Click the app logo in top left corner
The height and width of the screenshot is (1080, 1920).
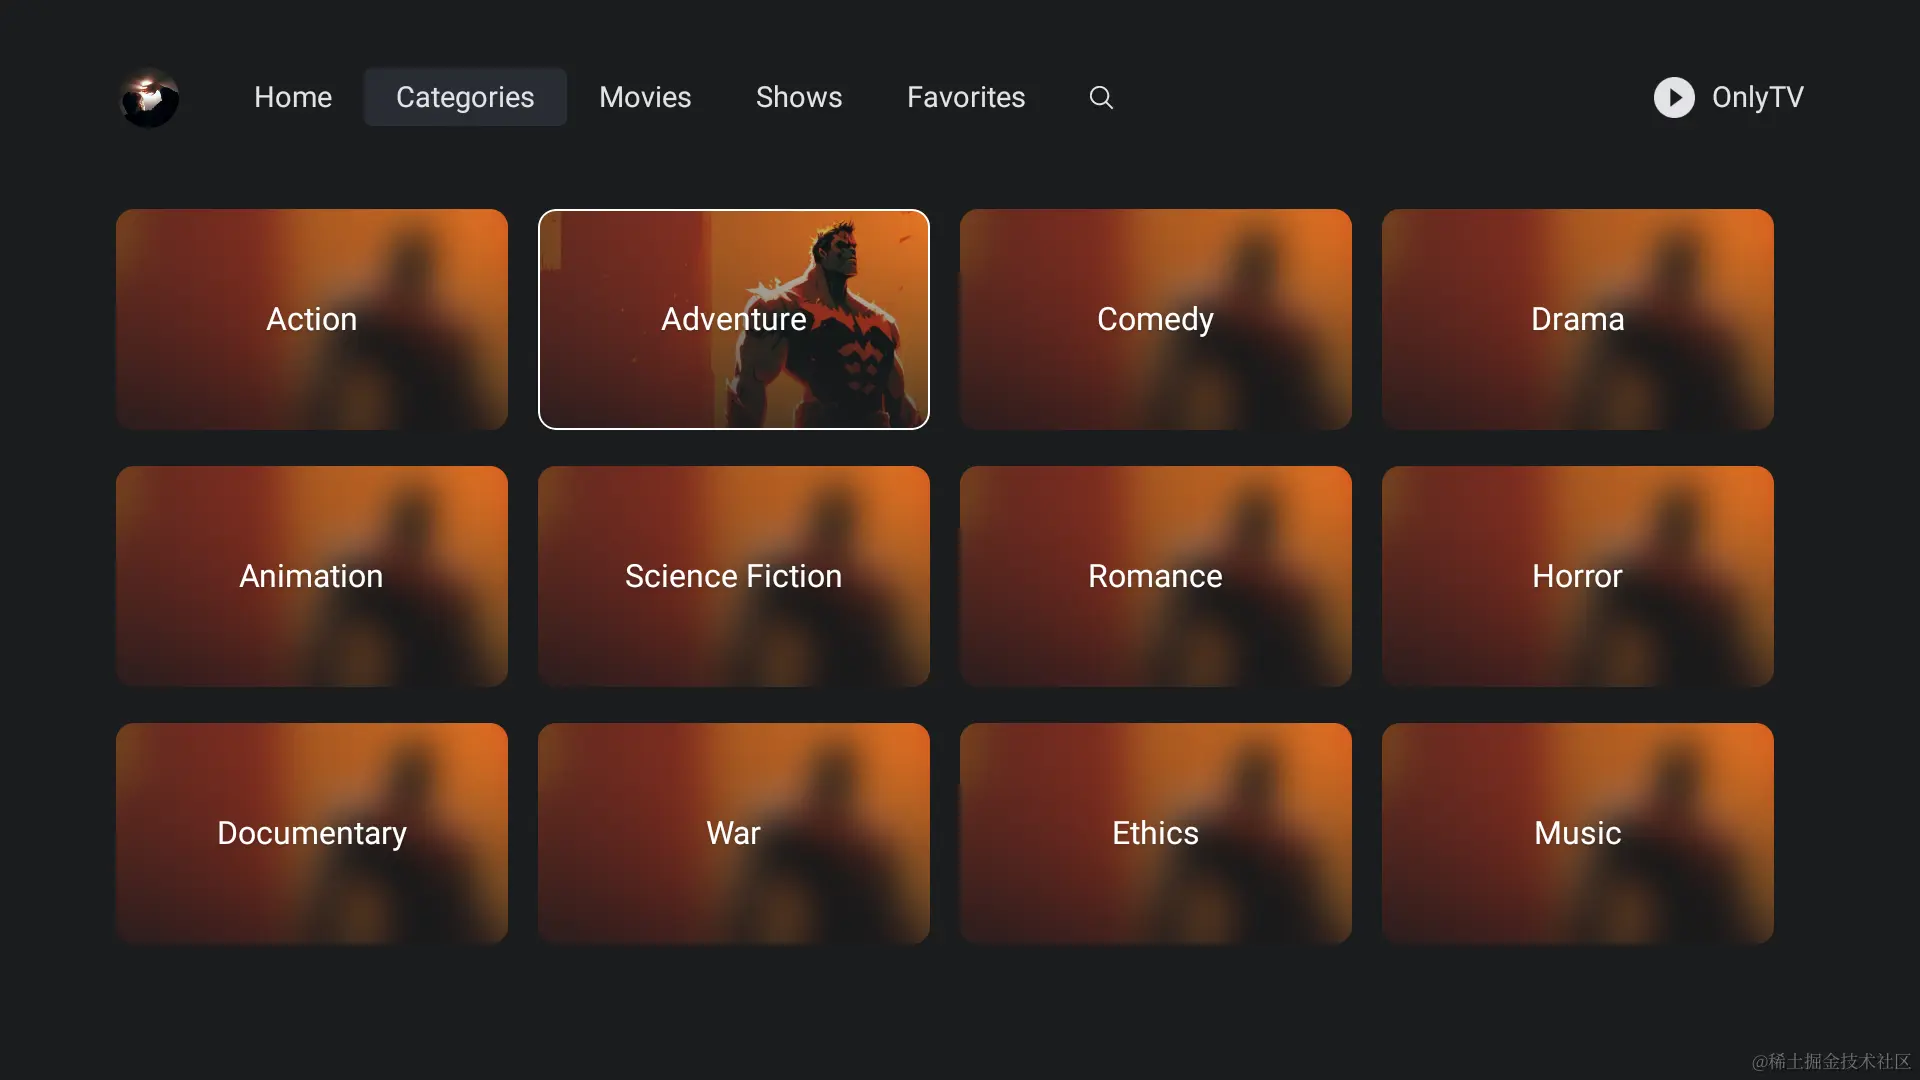tap(148, 97)
